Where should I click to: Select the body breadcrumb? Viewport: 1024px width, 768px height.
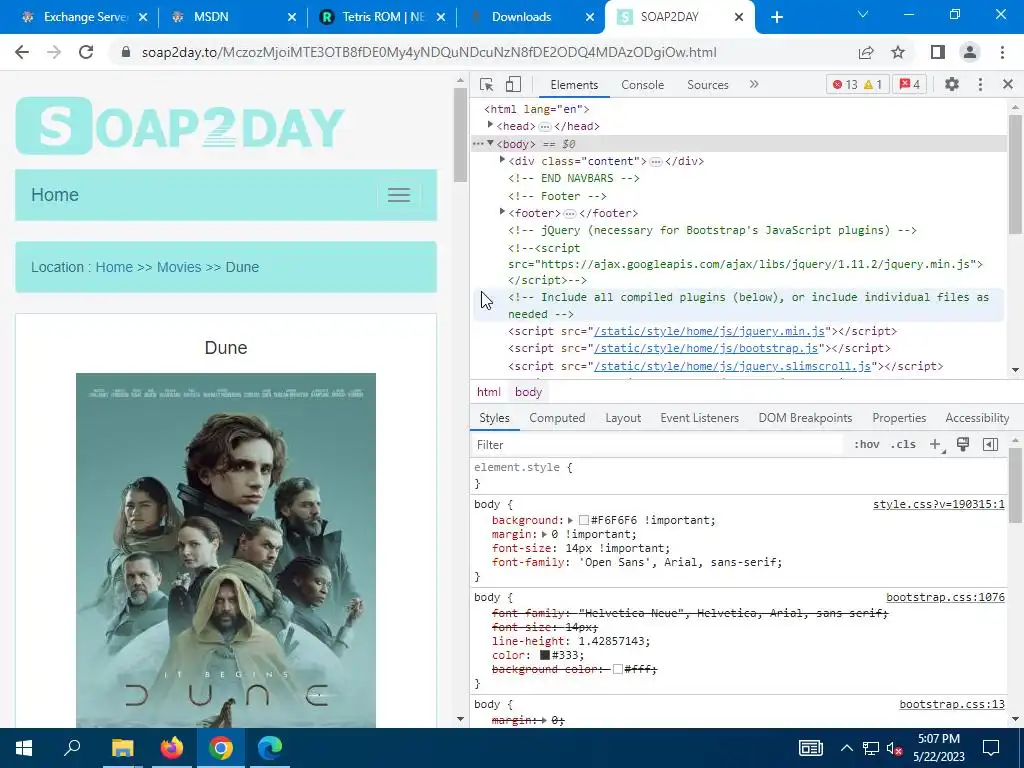pyautogui.click(x=528, y=392)
